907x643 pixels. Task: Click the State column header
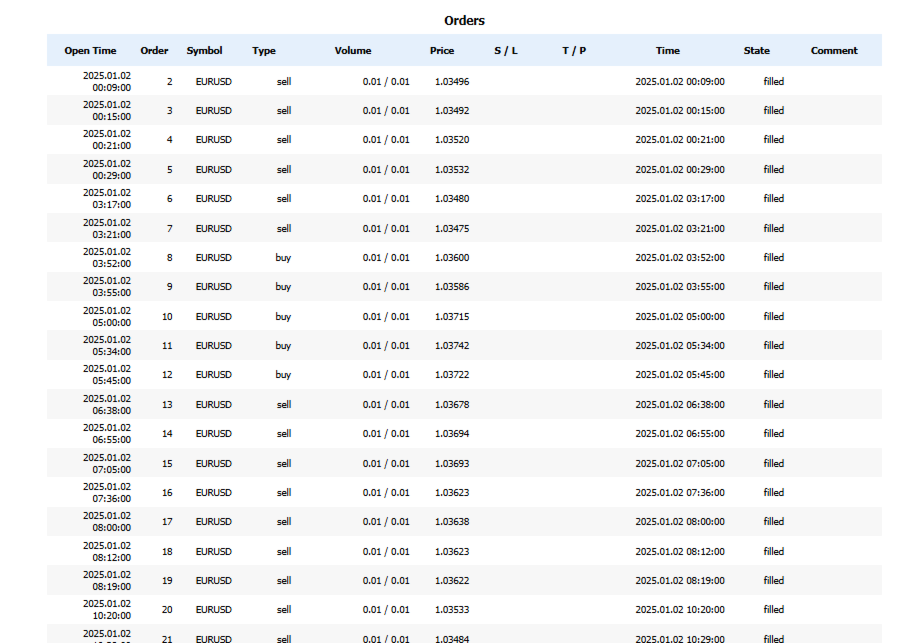(x=757, y=50)
